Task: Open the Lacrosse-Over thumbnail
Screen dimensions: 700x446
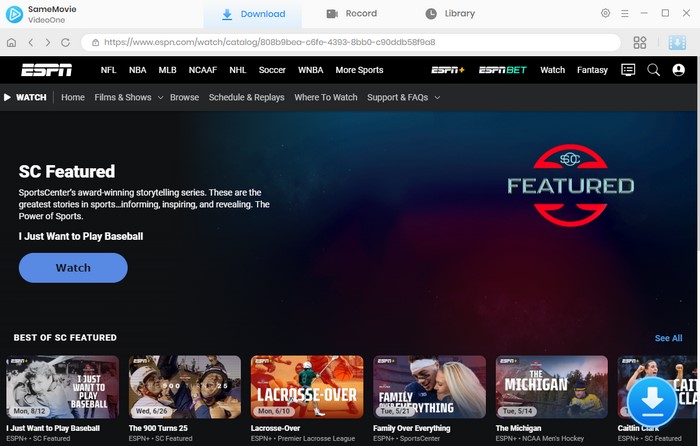Action: 307,387
